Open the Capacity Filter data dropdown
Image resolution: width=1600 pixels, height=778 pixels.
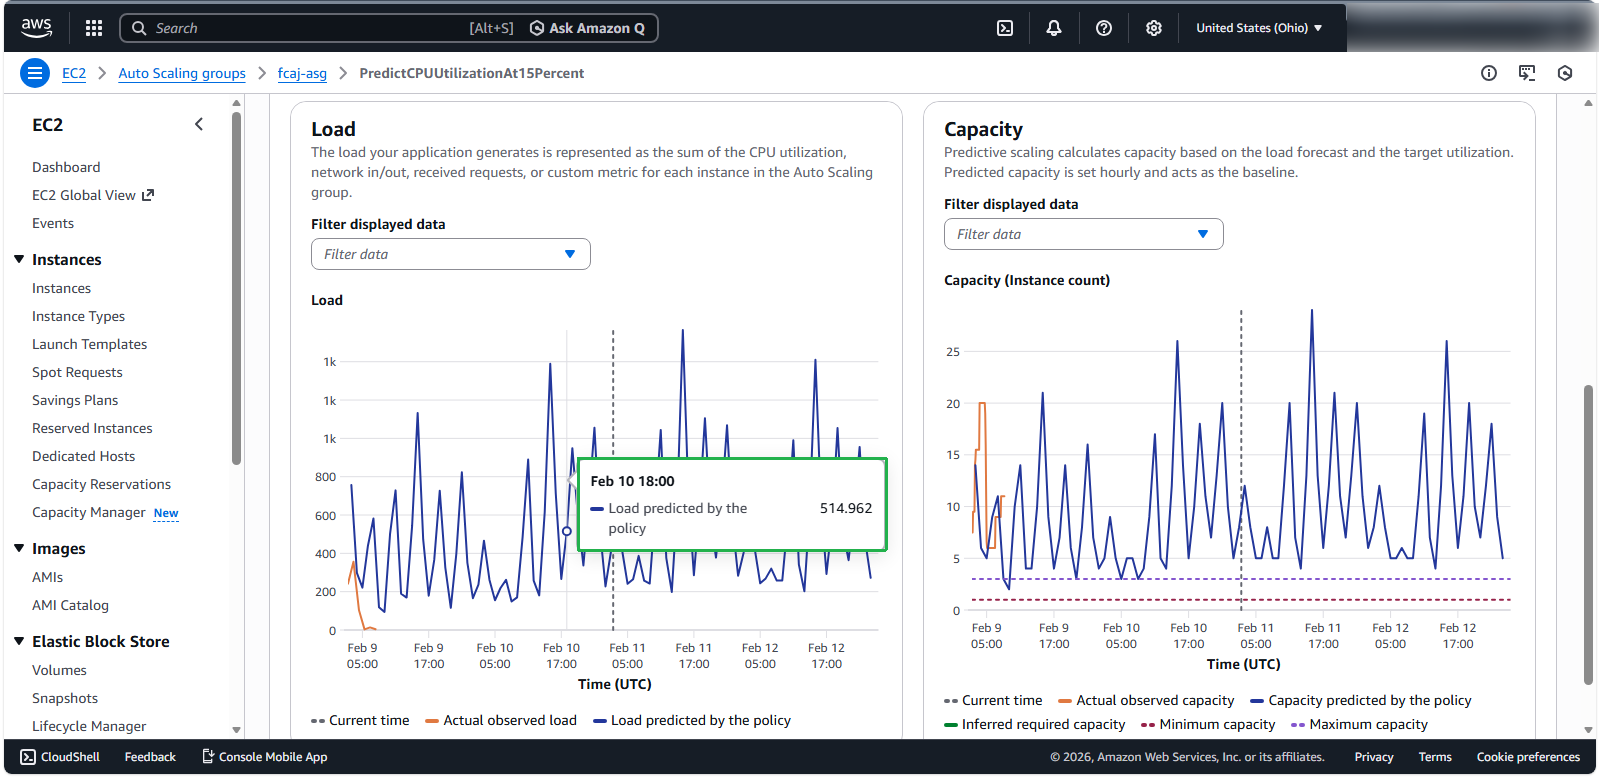click(x=1084, y=234)
